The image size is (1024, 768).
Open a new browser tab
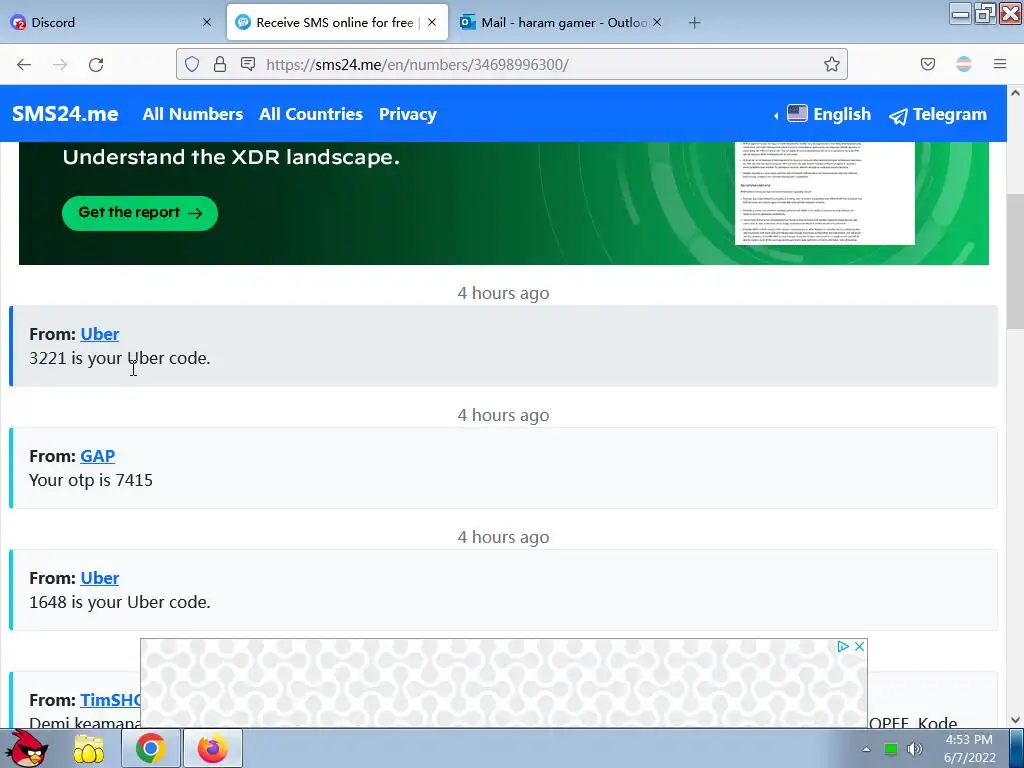(x=694, y=23)
